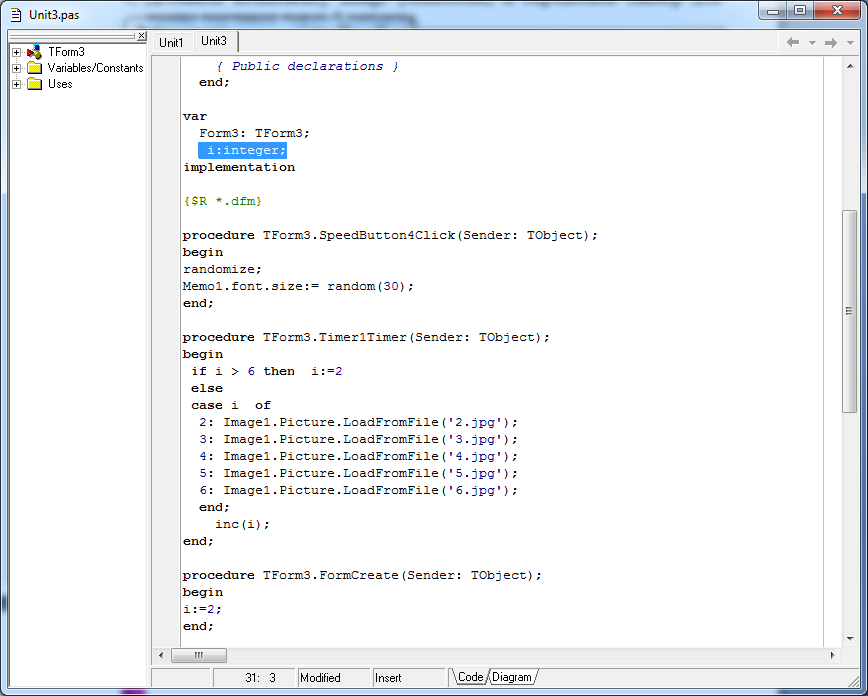Click the SpeedButton4Click procedure header
The width and height of the screenshot is (868, 696).
390,235
